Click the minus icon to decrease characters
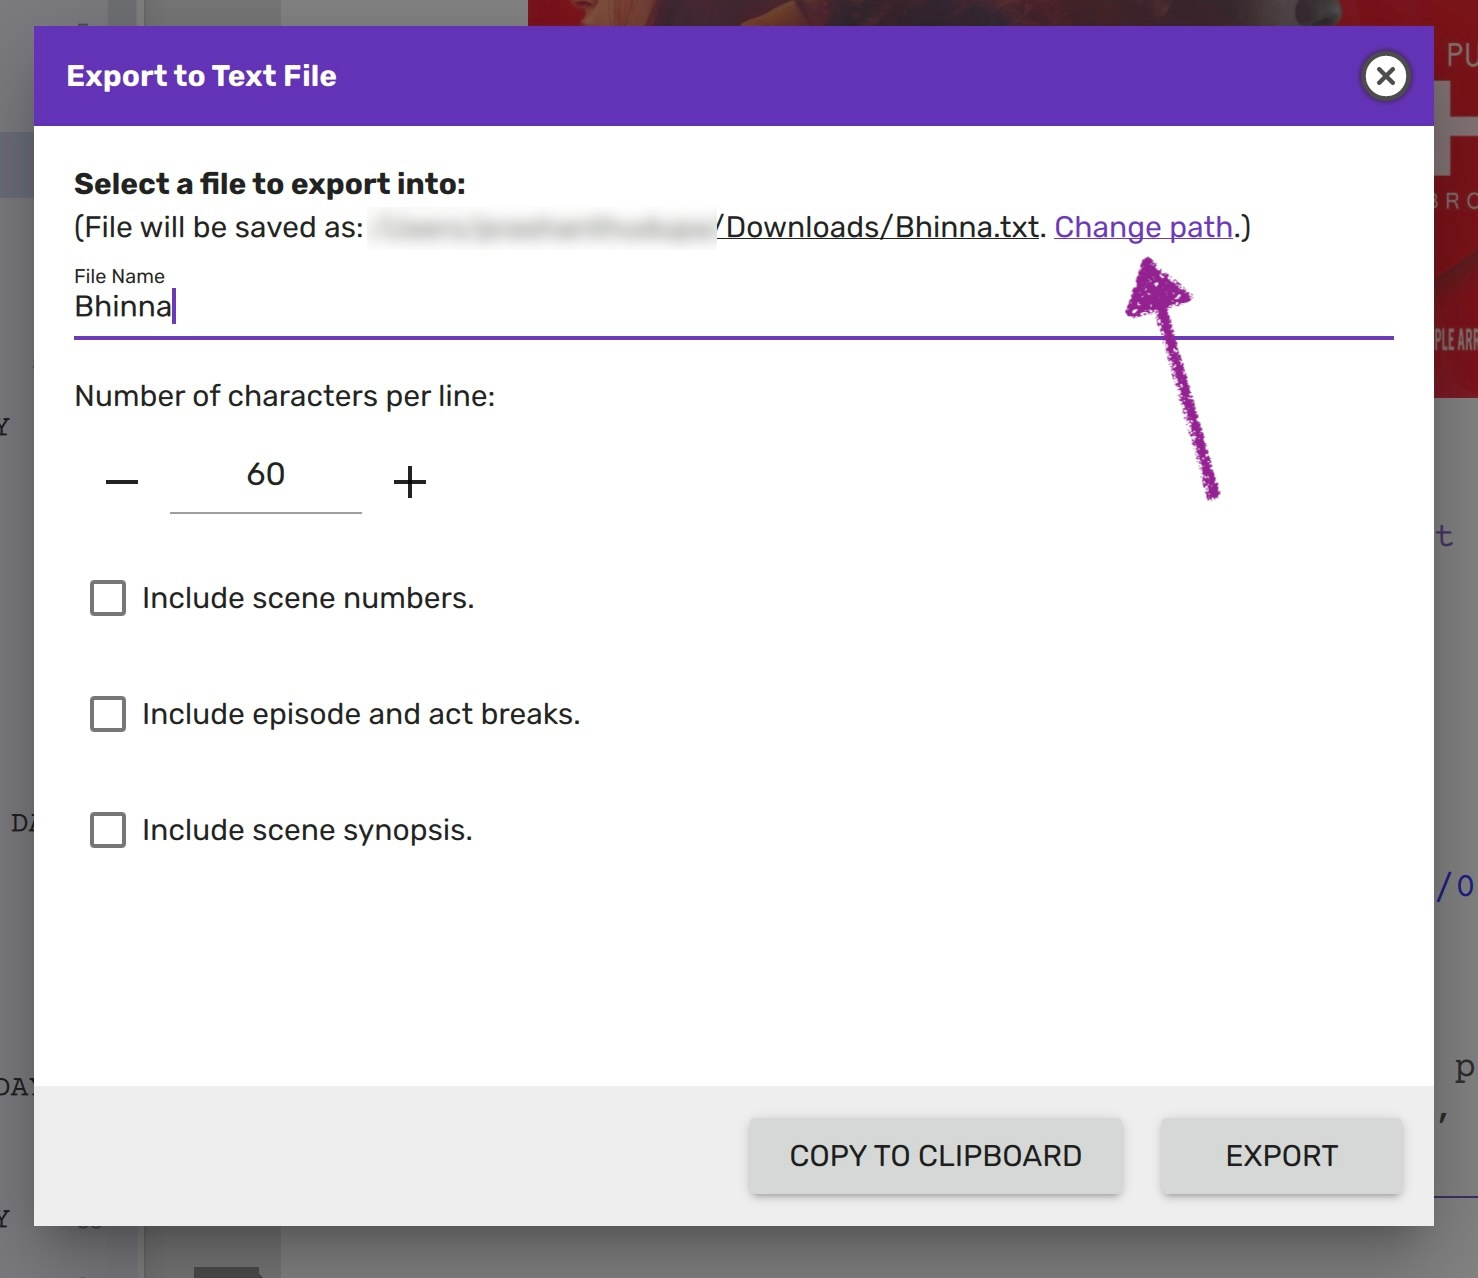 pos(122,482)
